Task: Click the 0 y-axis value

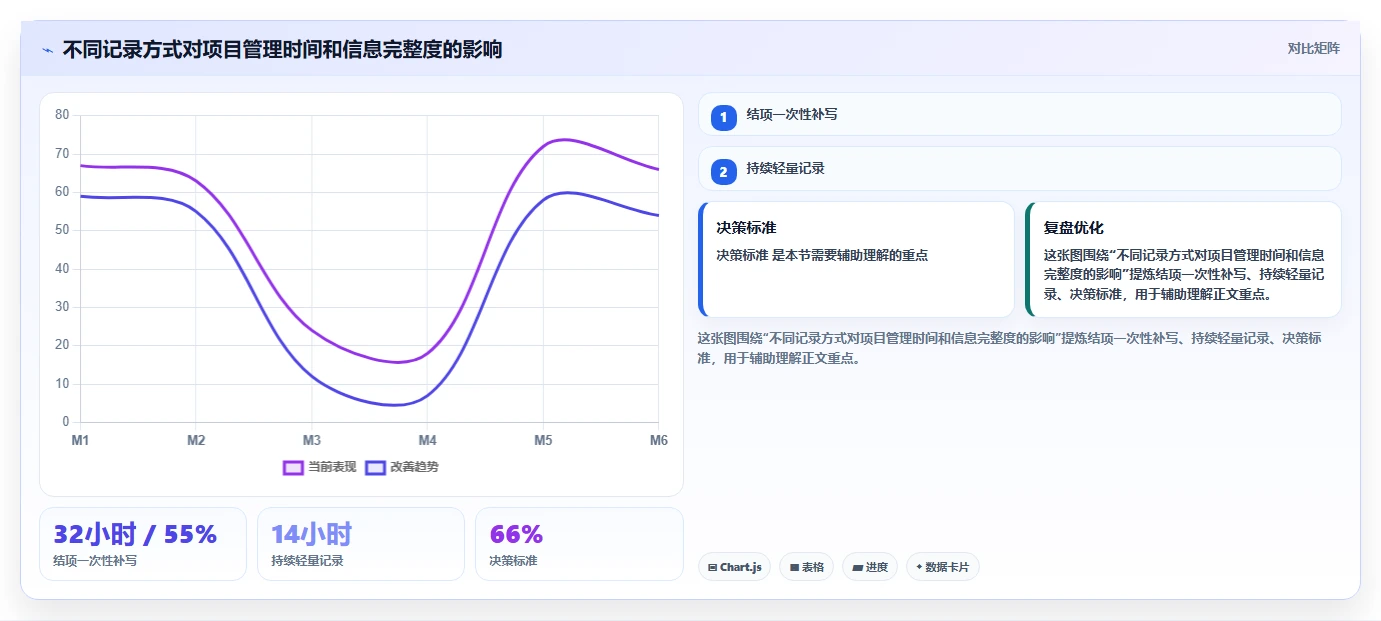Action: (66, 422)
